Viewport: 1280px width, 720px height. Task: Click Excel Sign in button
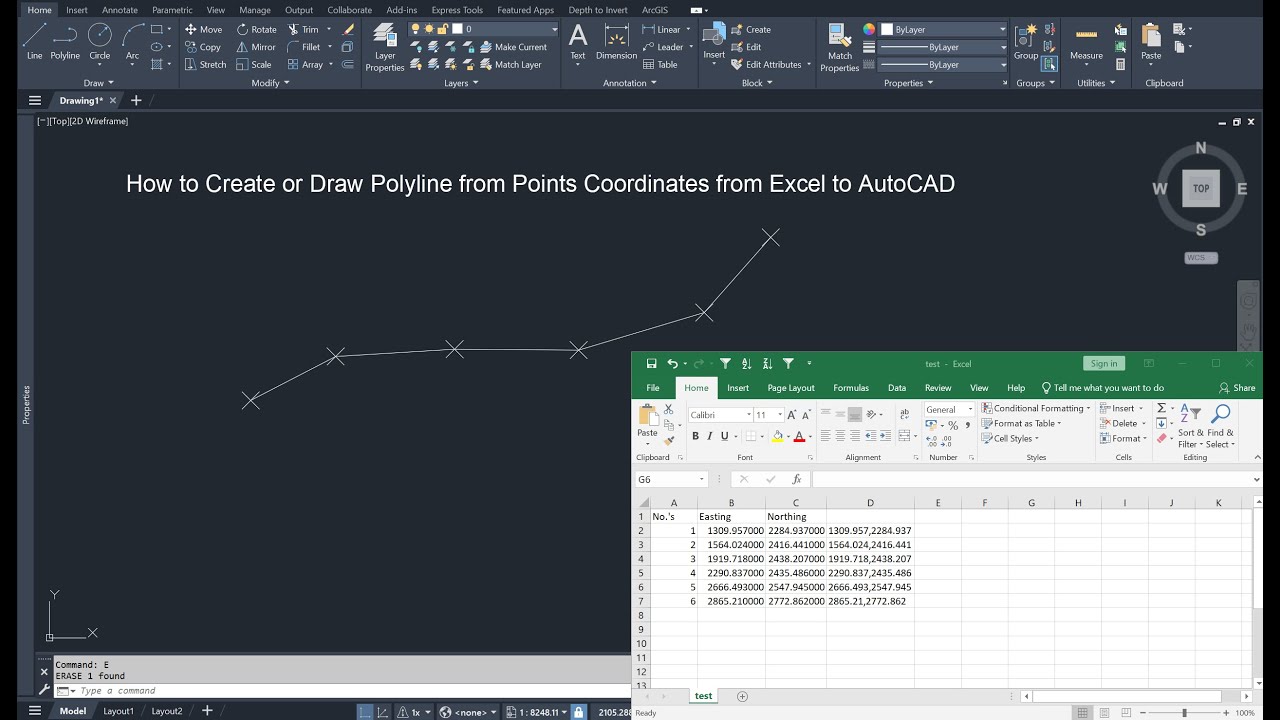[x=1104, y=363]
